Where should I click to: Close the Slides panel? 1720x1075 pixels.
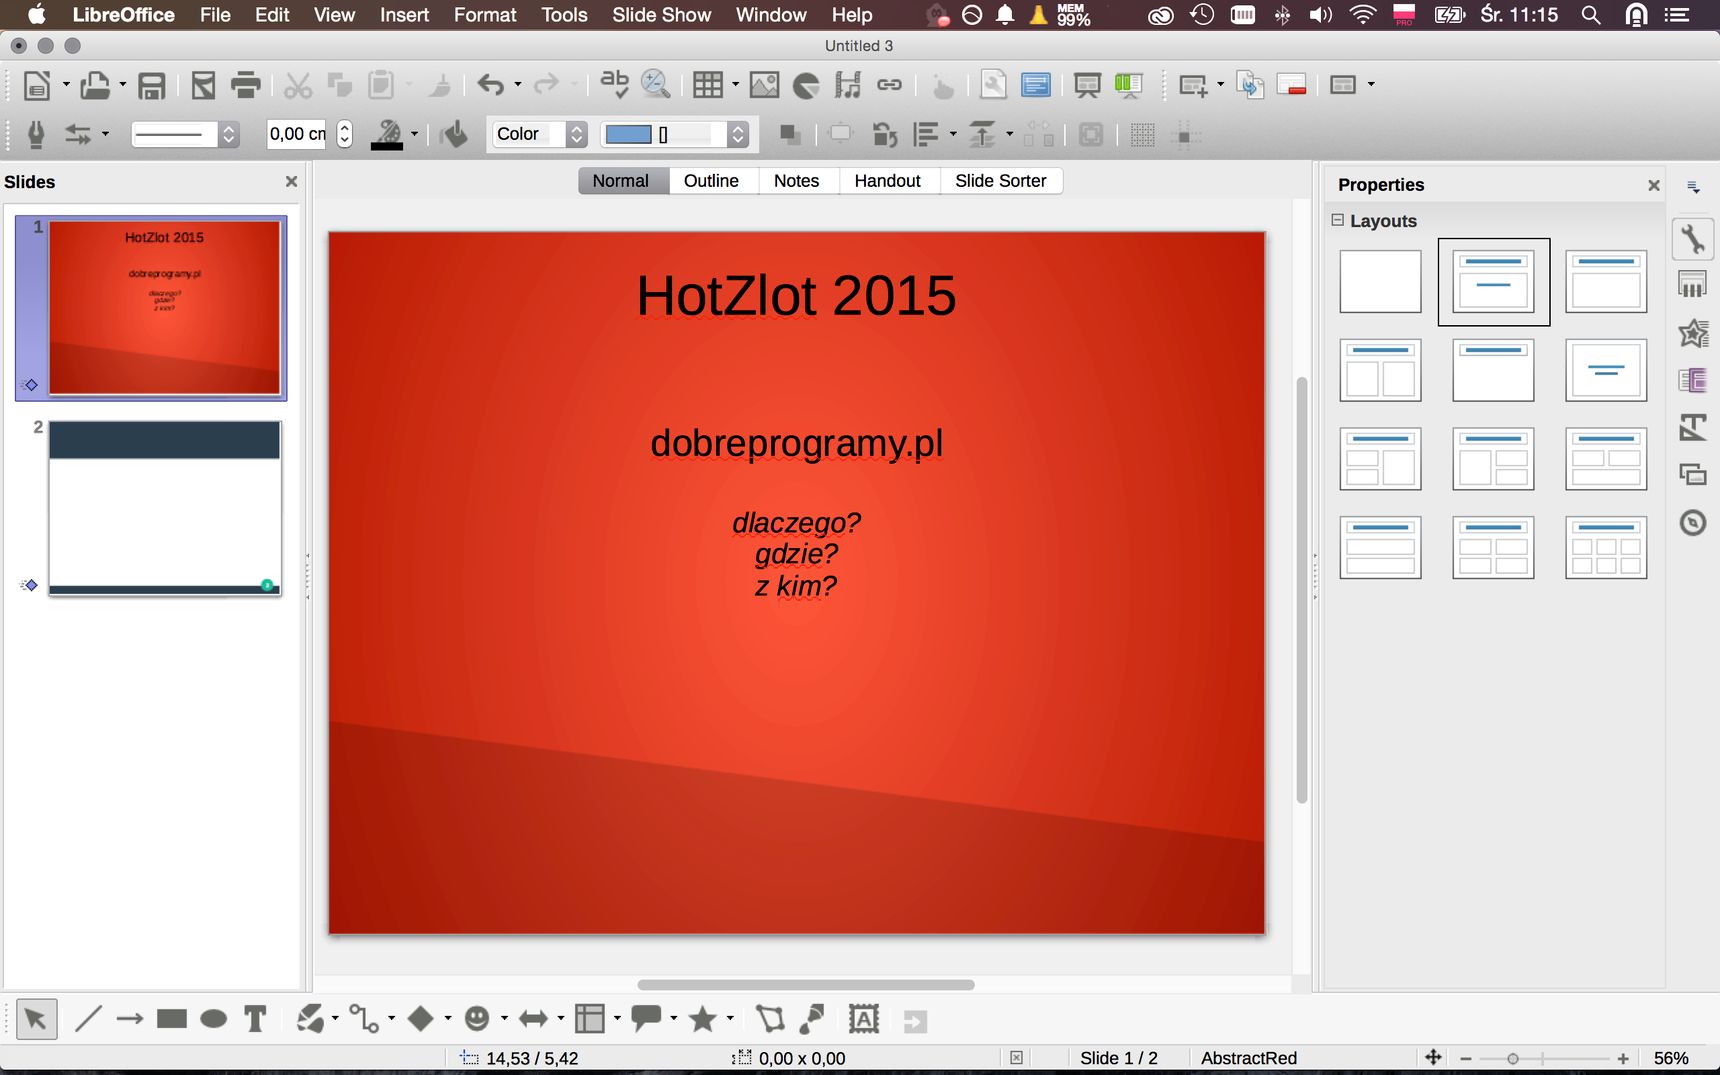[x=291, y=182]
